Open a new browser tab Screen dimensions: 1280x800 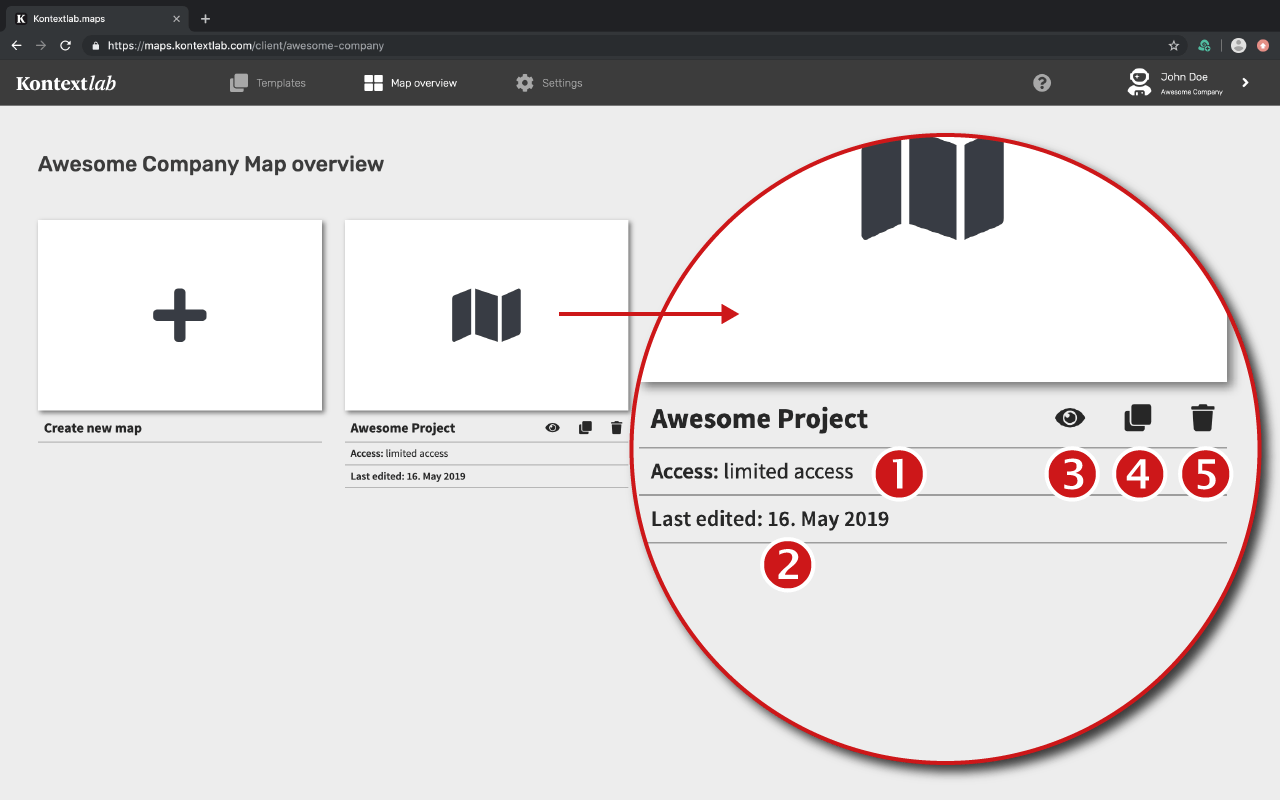tap(205, 19)
